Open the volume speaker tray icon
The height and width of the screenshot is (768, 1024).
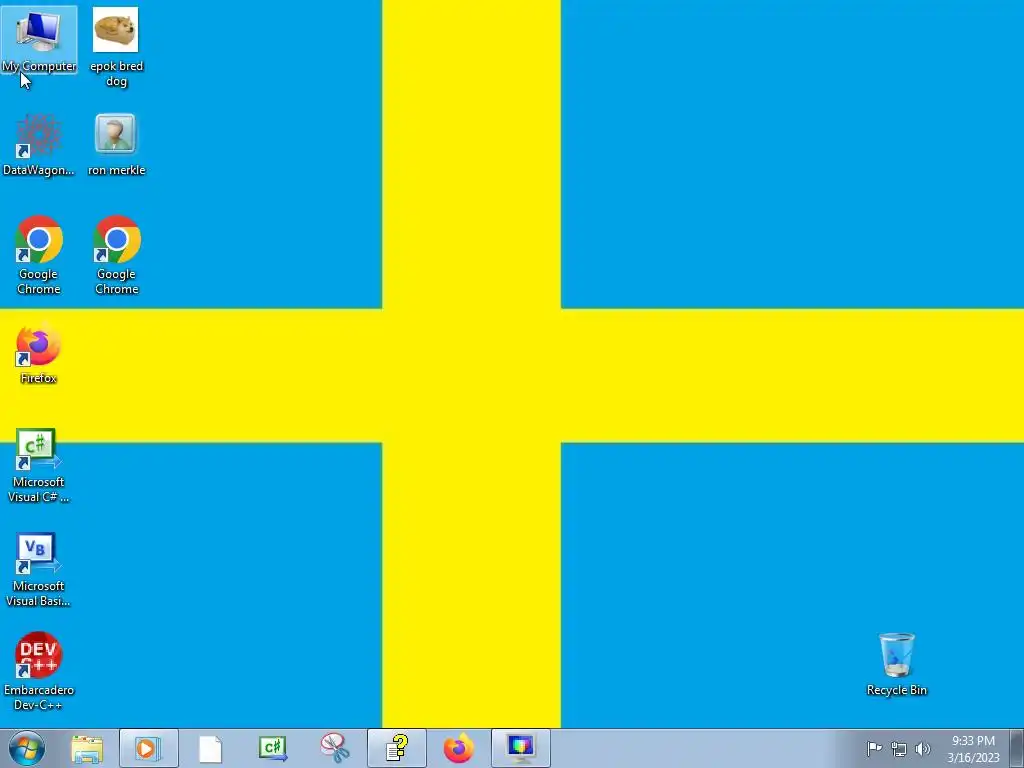pyautogui.click(x=922, y=749)
